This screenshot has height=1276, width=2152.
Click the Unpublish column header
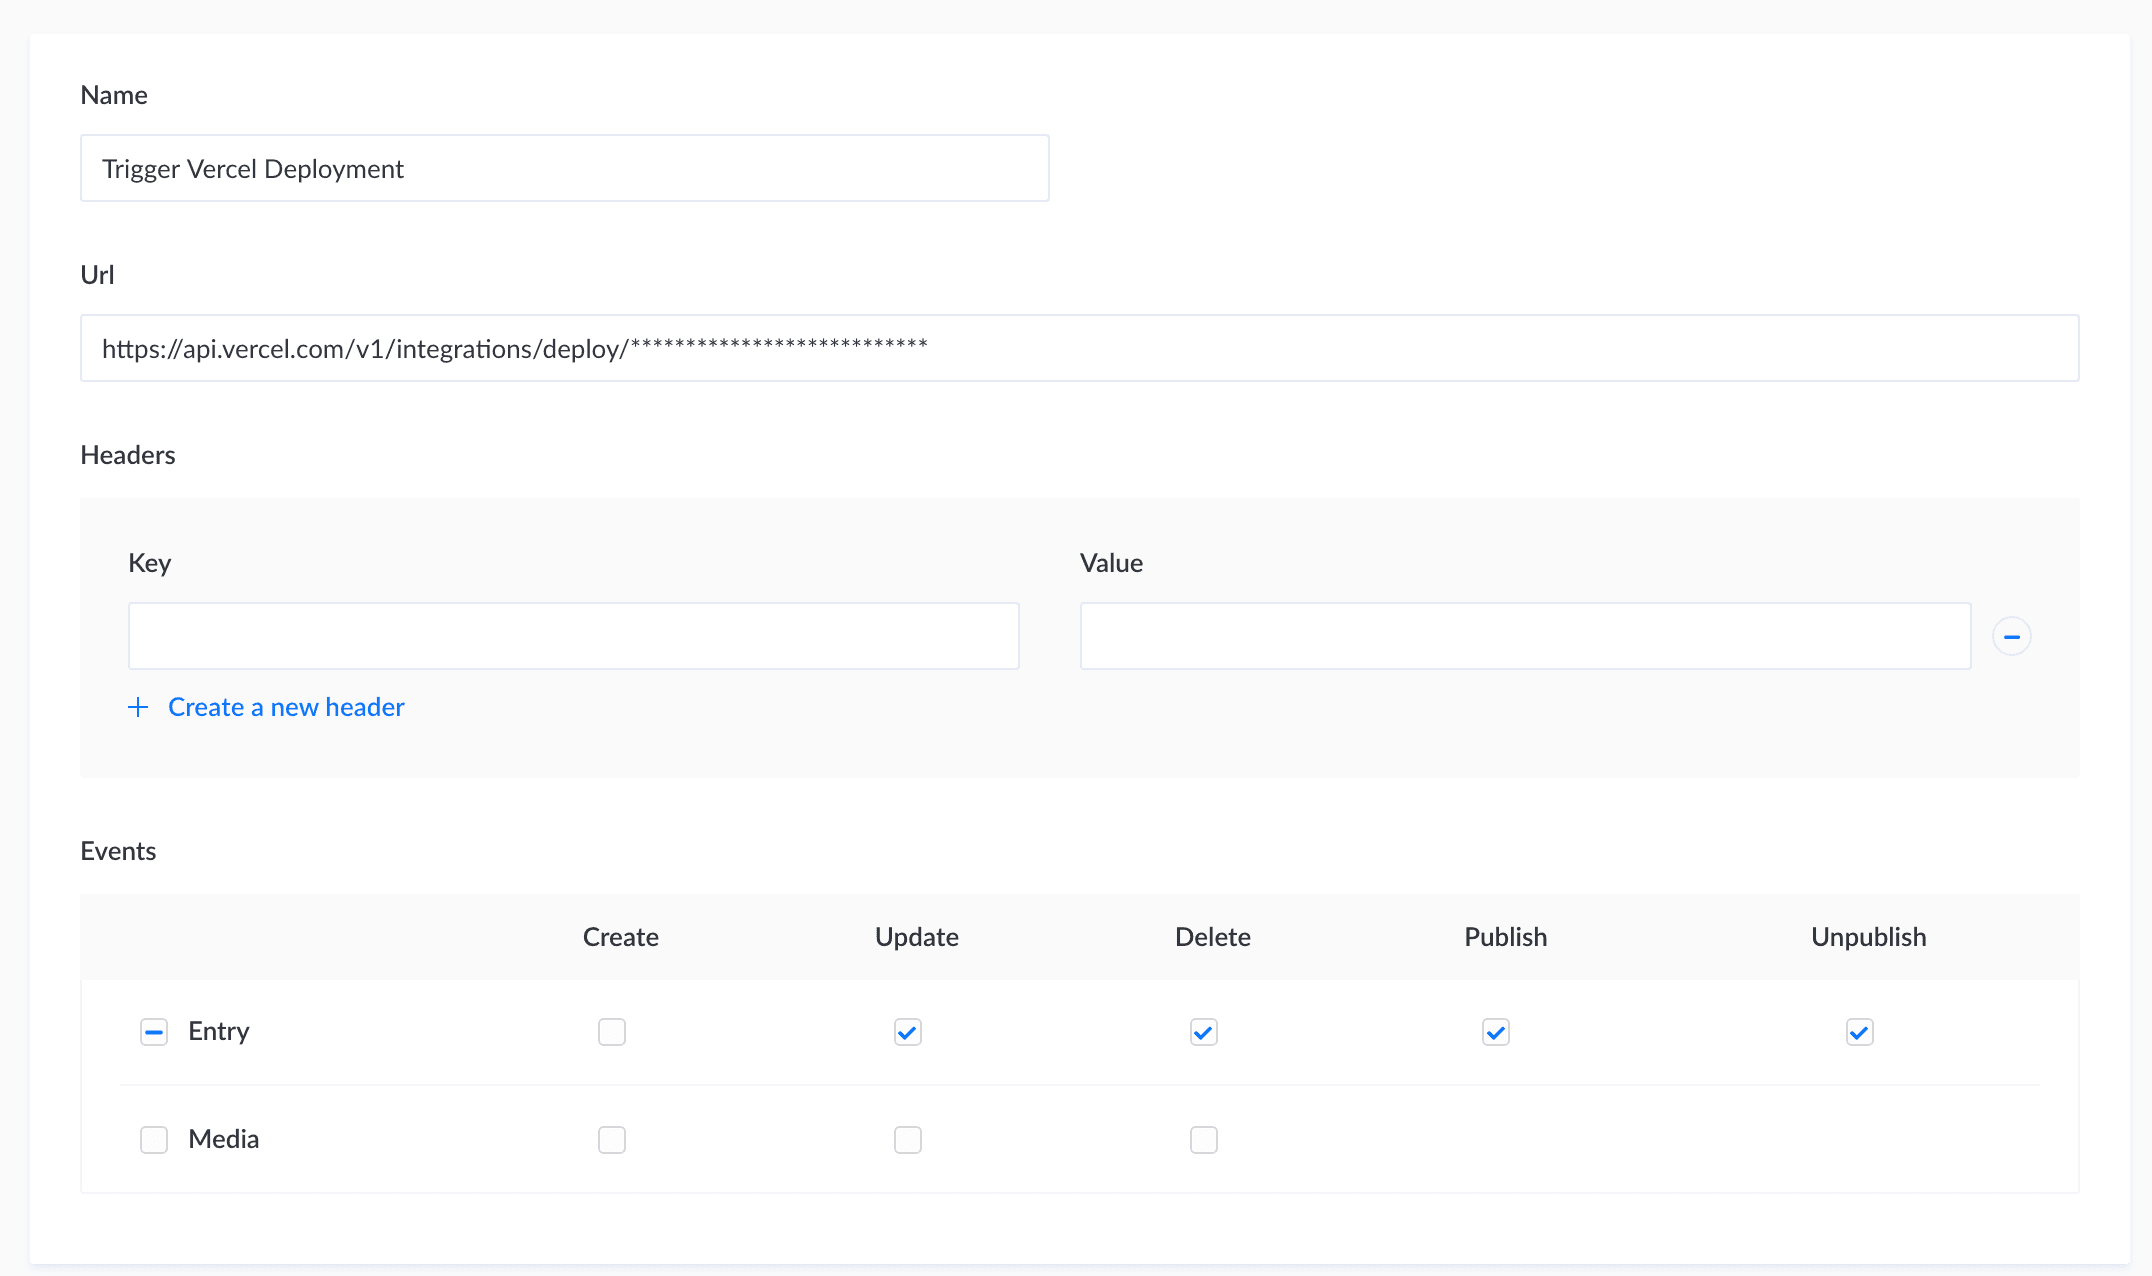[x=1868, y=937]
